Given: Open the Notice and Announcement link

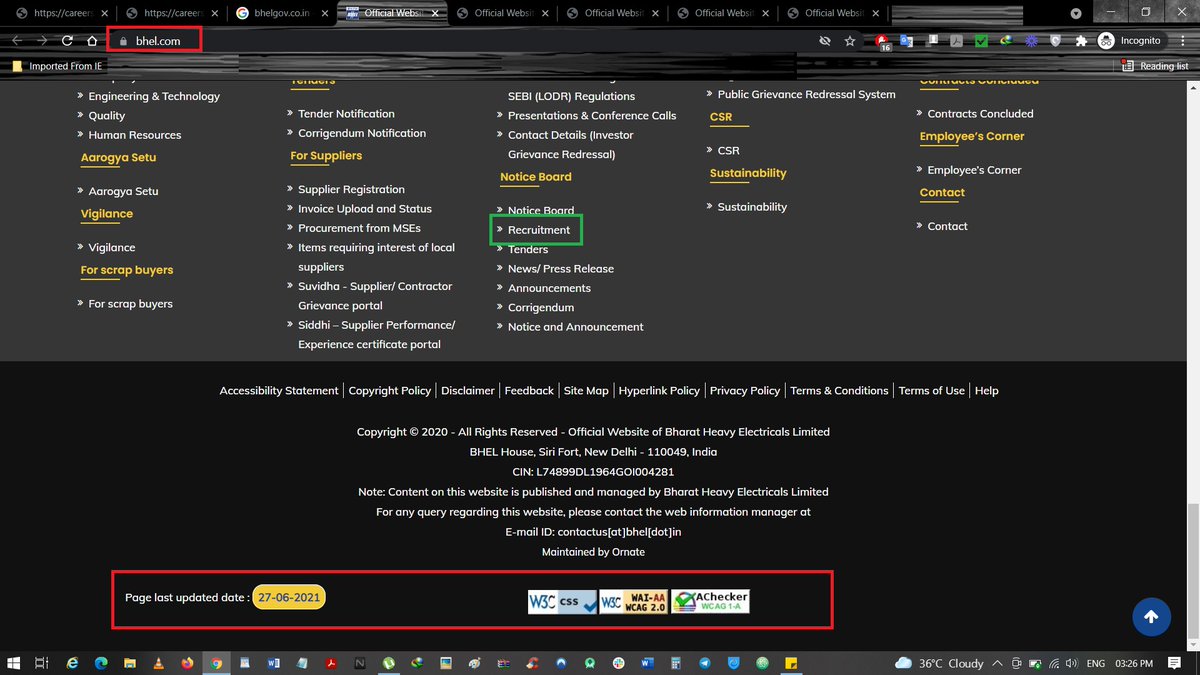Looking at the screenshot, I should tap(576, 327).
